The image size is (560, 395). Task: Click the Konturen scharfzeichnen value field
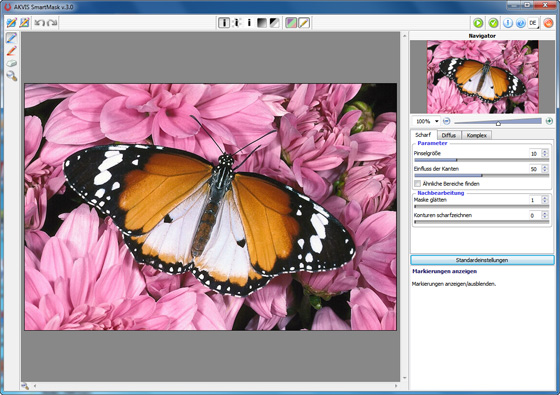click(x=534, y=215)
